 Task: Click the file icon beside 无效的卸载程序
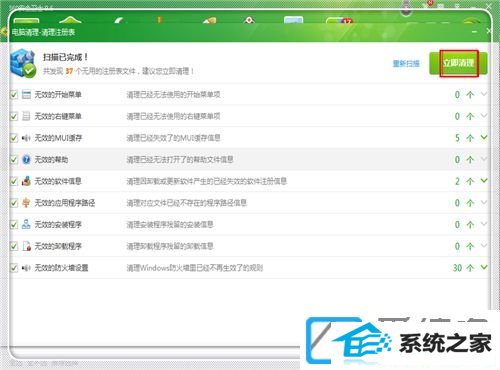(26, 246)
